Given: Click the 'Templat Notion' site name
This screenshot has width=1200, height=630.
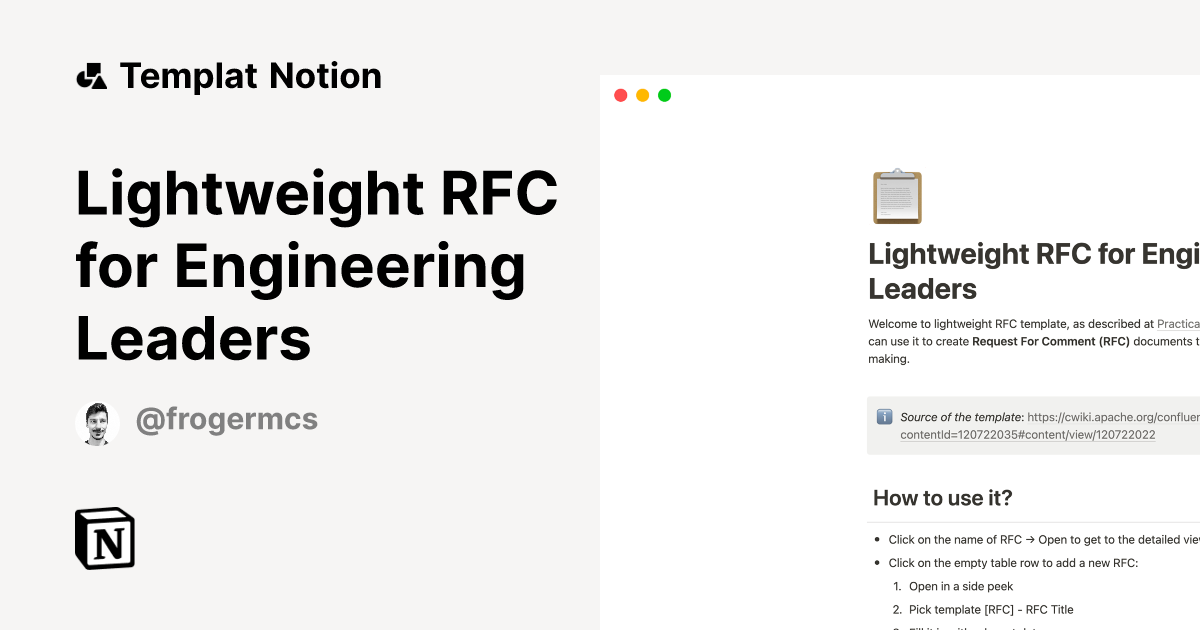Looking at the screenshot, I should [x=250, y=75].
